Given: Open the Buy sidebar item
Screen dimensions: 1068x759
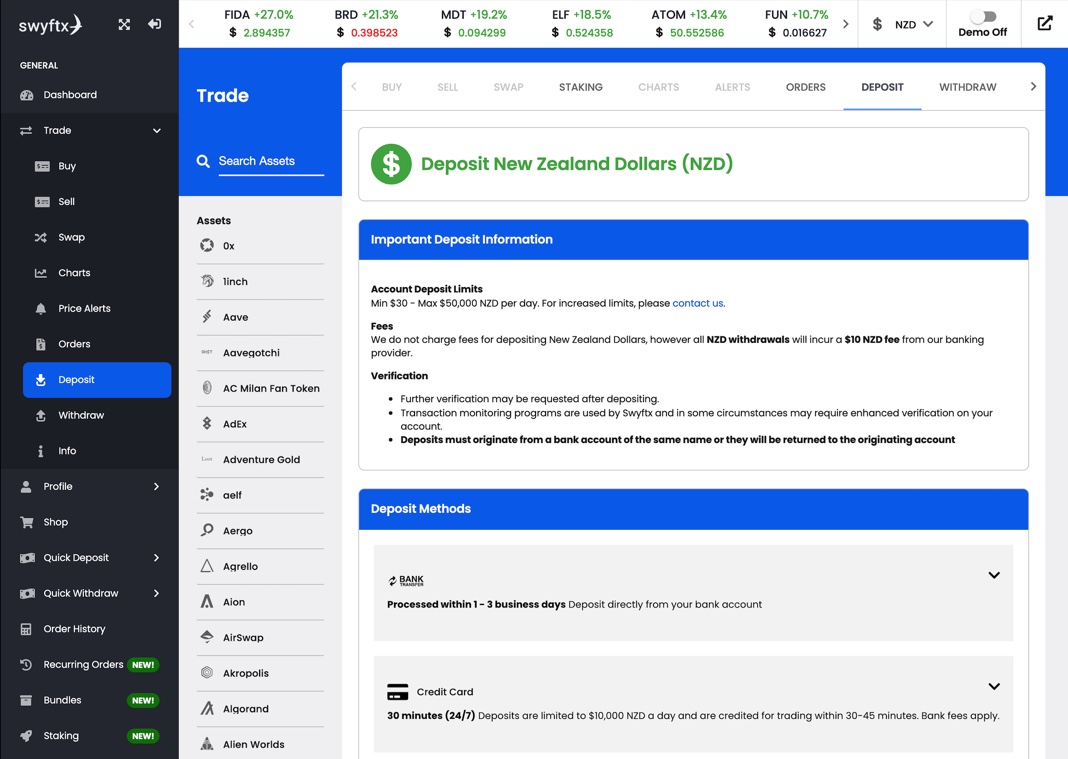Looking at the screenshot, I should (x=97, y=166).
